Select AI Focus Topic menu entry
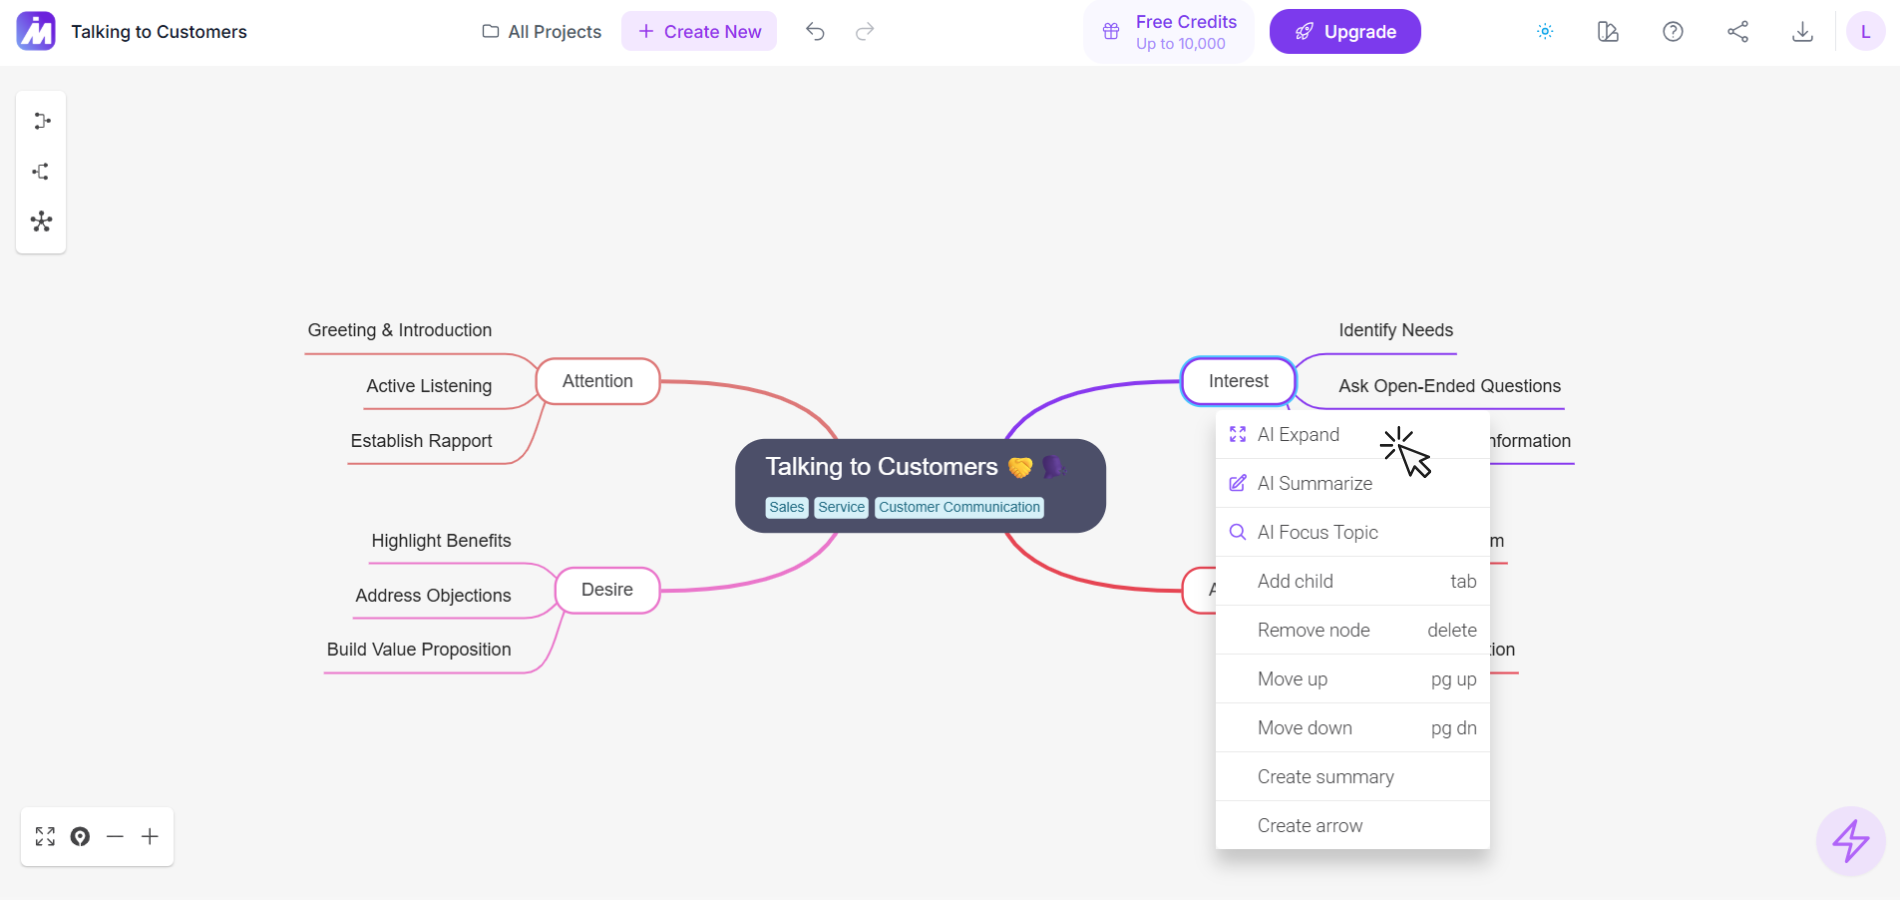Screen dimensions: 1900x900 click(1317, 533)
